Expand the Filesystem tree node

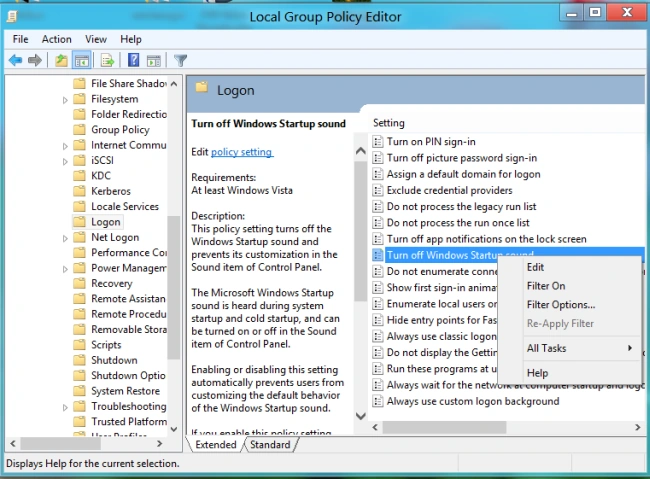point(65,100)
